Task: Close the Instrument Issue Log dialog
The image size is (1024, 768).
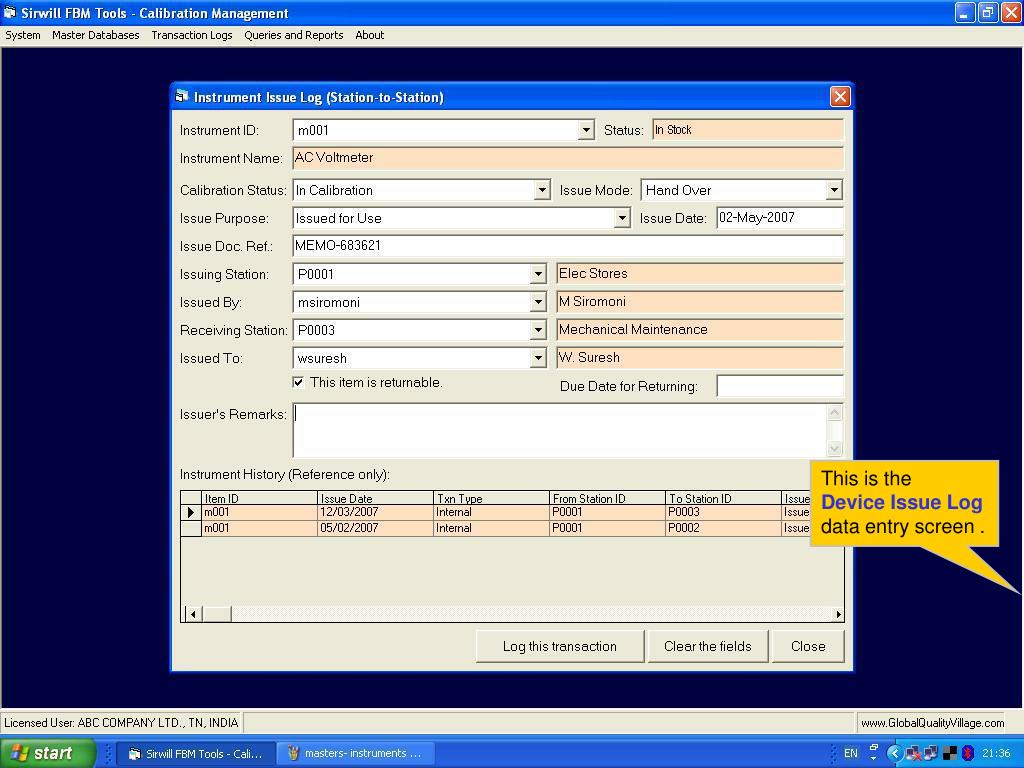Action: (840, 97)
